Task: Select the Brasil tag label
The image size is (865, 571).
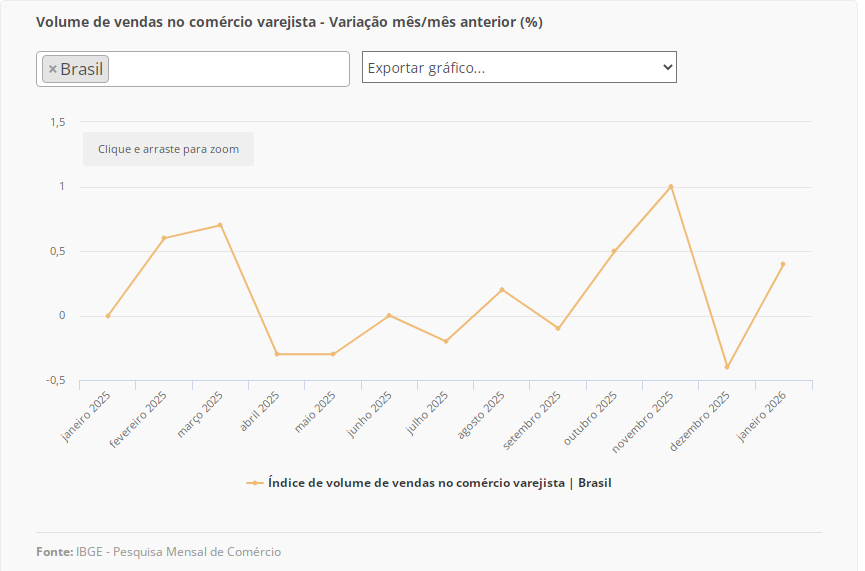Action: 82,69
